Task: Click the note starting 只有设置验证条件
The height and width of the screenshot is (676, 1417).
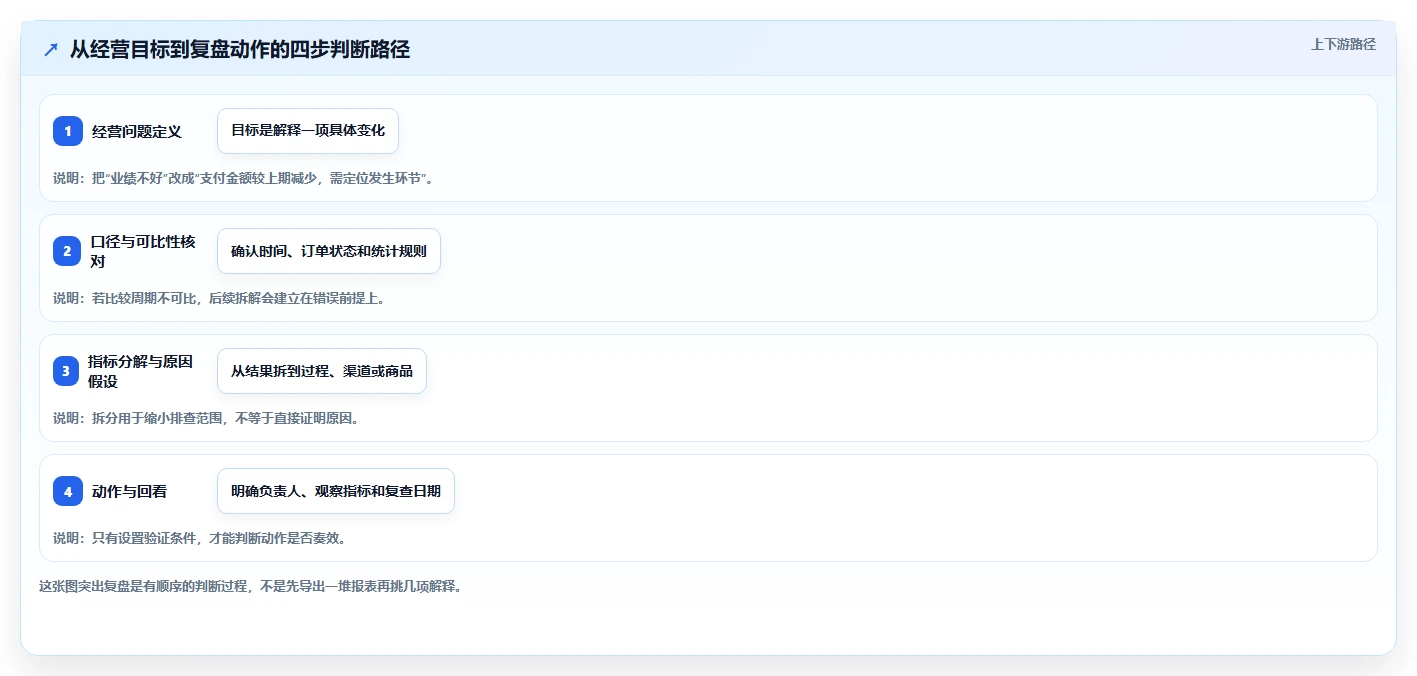Action: (x=200, y=538)
